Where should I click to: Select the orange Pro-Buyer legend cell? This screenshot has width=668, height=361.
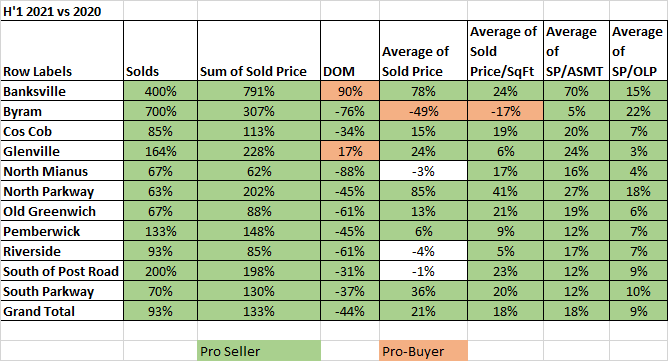point(423,351)
